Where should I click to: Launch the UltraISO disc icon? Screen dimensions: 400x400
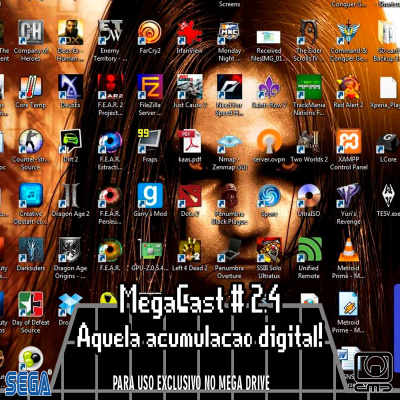tap(309, 195)
